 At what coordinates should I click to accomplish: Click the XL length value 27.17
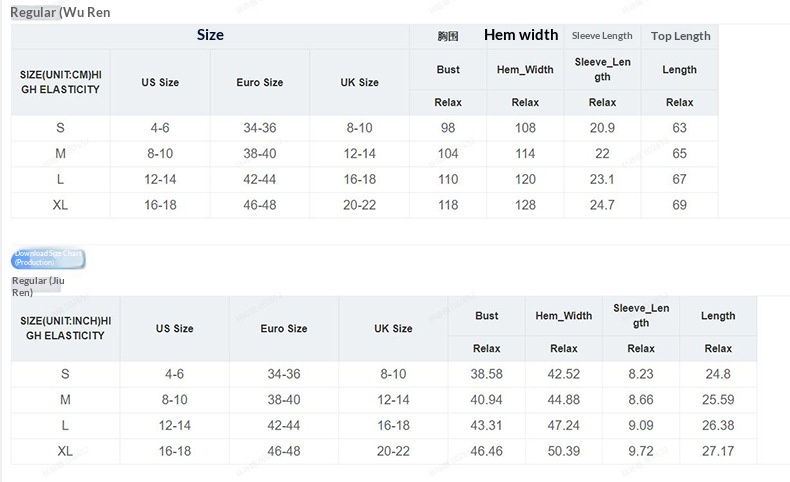pos(718,451)
